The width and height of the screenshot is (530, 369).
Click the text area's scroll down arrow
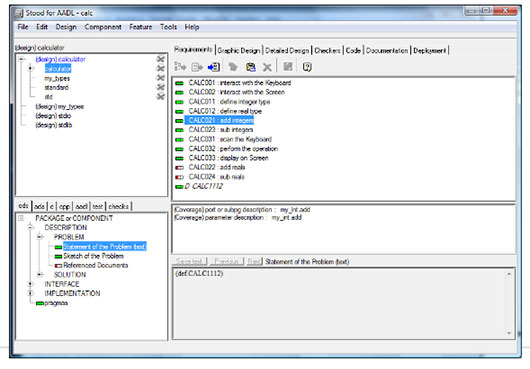pyautogui.click(x=509, y=333)
